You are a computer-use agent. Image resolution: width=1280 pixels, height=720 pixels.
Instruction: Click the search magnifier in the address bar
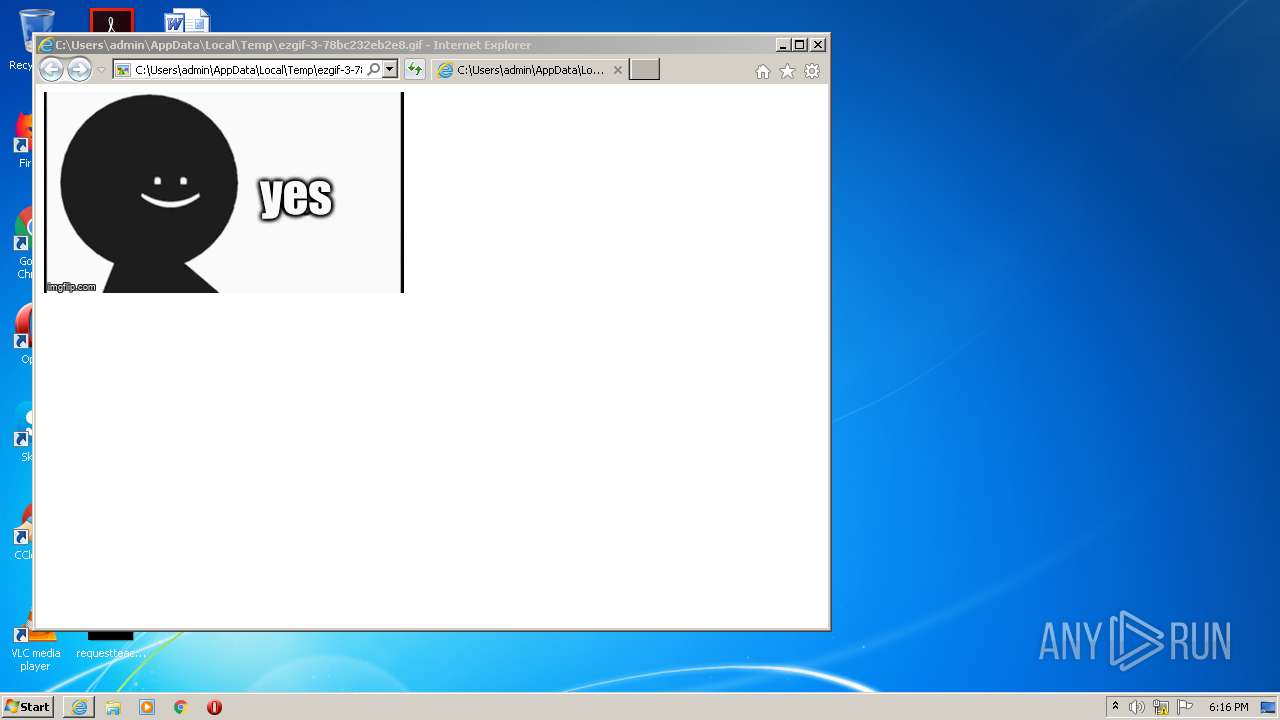pos(373,70)
